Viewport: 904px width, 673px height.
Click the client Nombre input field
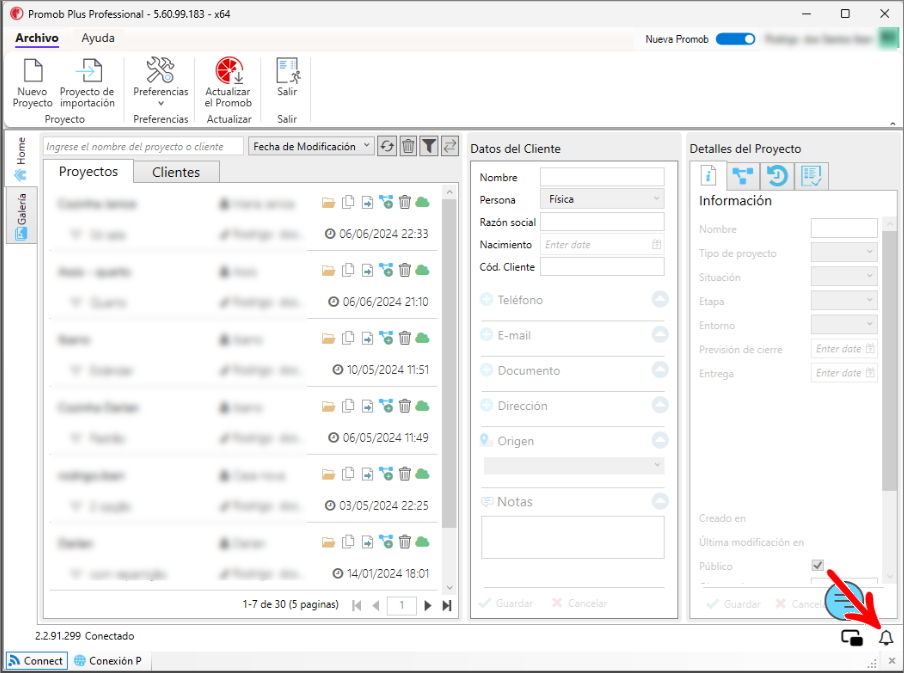(x=602, y=176)
